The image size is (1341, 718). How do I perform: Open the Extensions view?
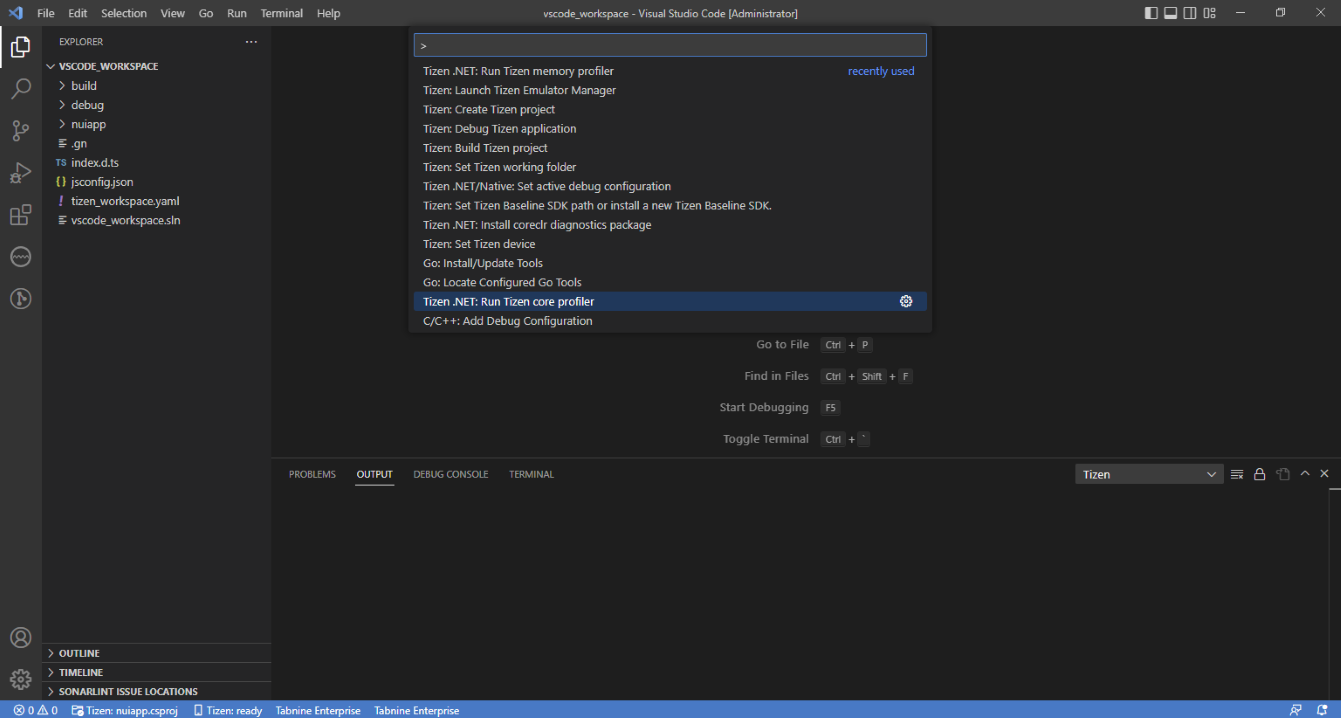click(21, 214)
